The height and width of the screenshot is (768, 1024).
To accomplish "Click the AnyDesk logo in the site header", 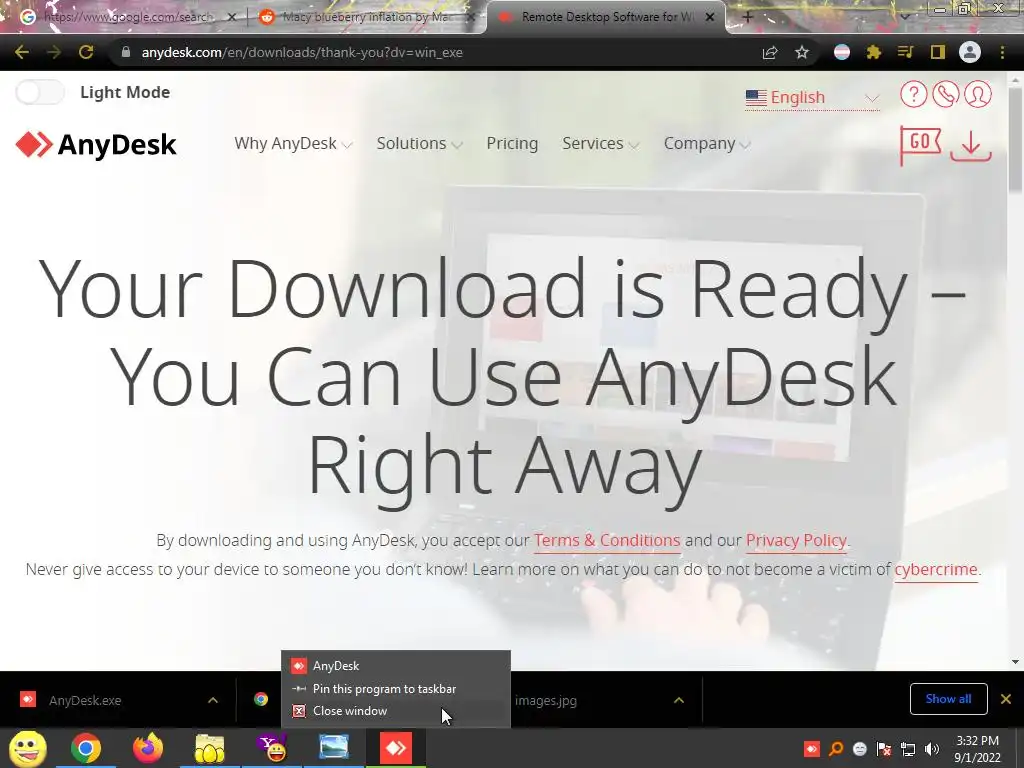I will click(x=96, y=144).
